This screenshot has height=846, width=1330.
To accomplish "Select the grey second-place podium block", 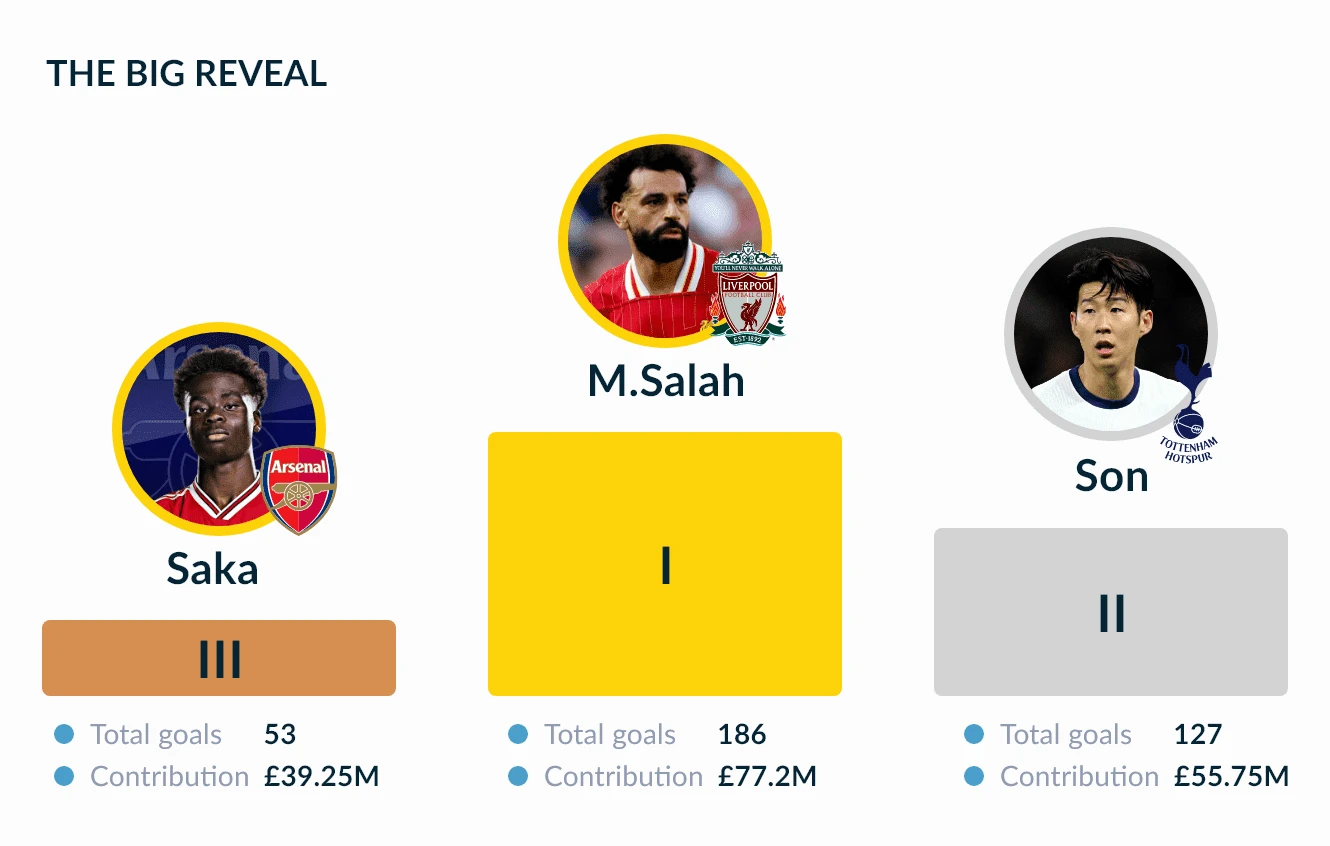I will coord(1111,612).
